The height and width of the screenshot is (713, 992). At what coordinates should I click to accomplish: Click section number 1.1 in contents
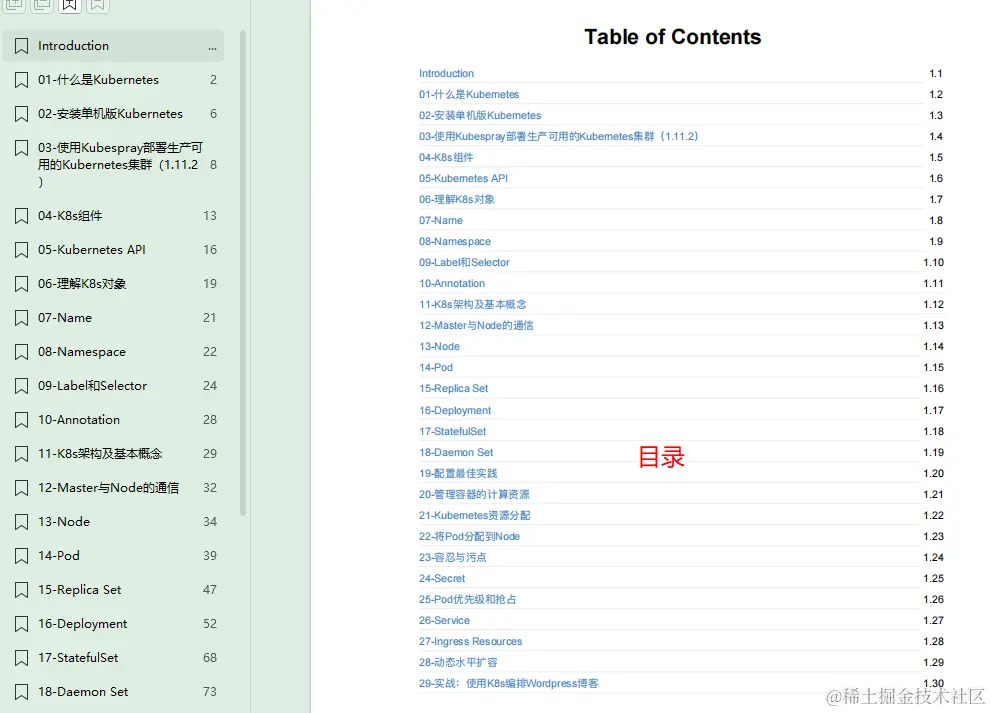[x=936, y=73]
